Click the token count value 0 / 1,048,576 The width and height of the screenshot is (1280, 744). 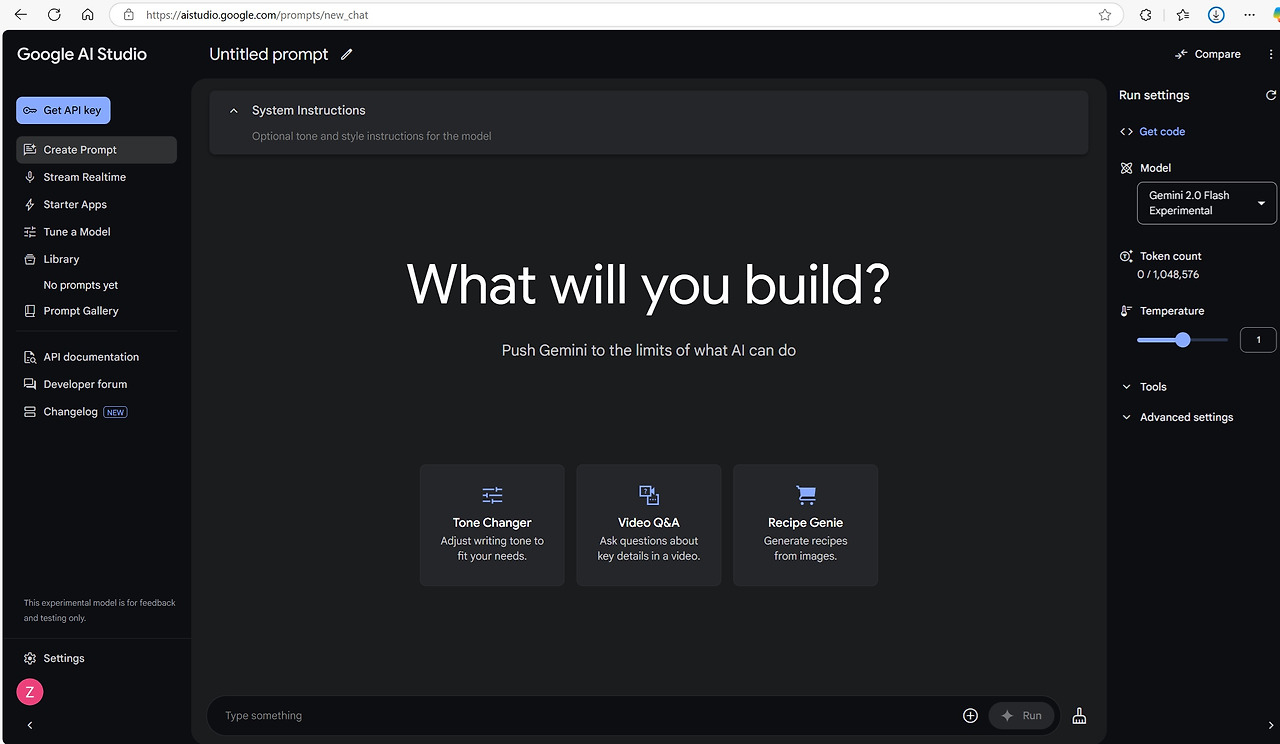coord(1168,274)
